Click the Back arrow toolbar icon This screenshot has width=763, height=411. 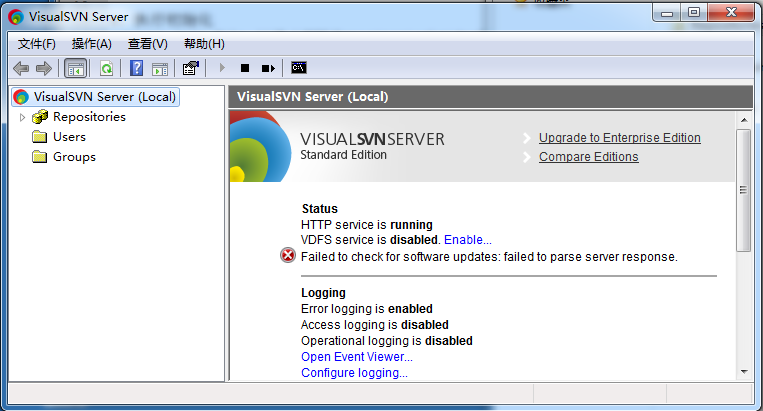click(21, 68)
